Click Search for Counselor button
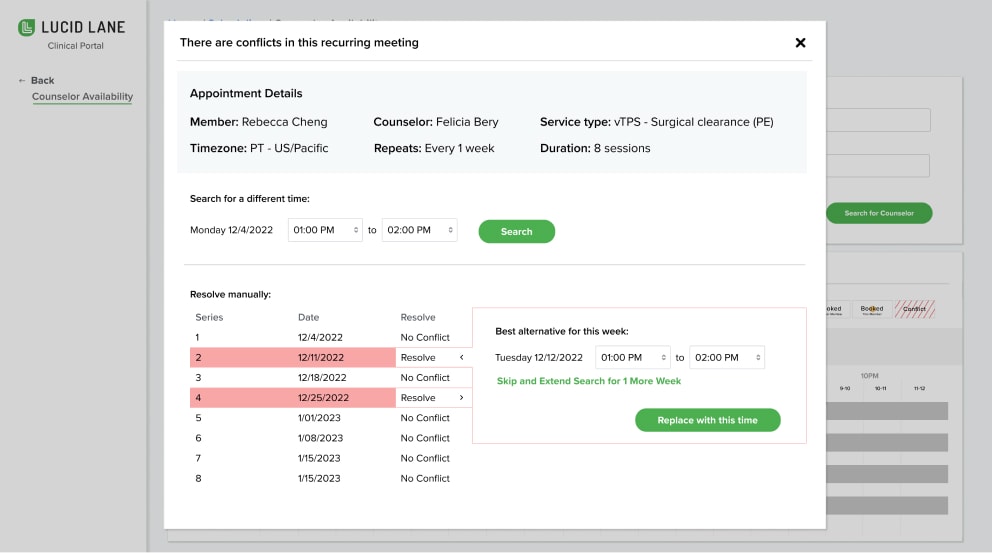 (x=878, y=213)
